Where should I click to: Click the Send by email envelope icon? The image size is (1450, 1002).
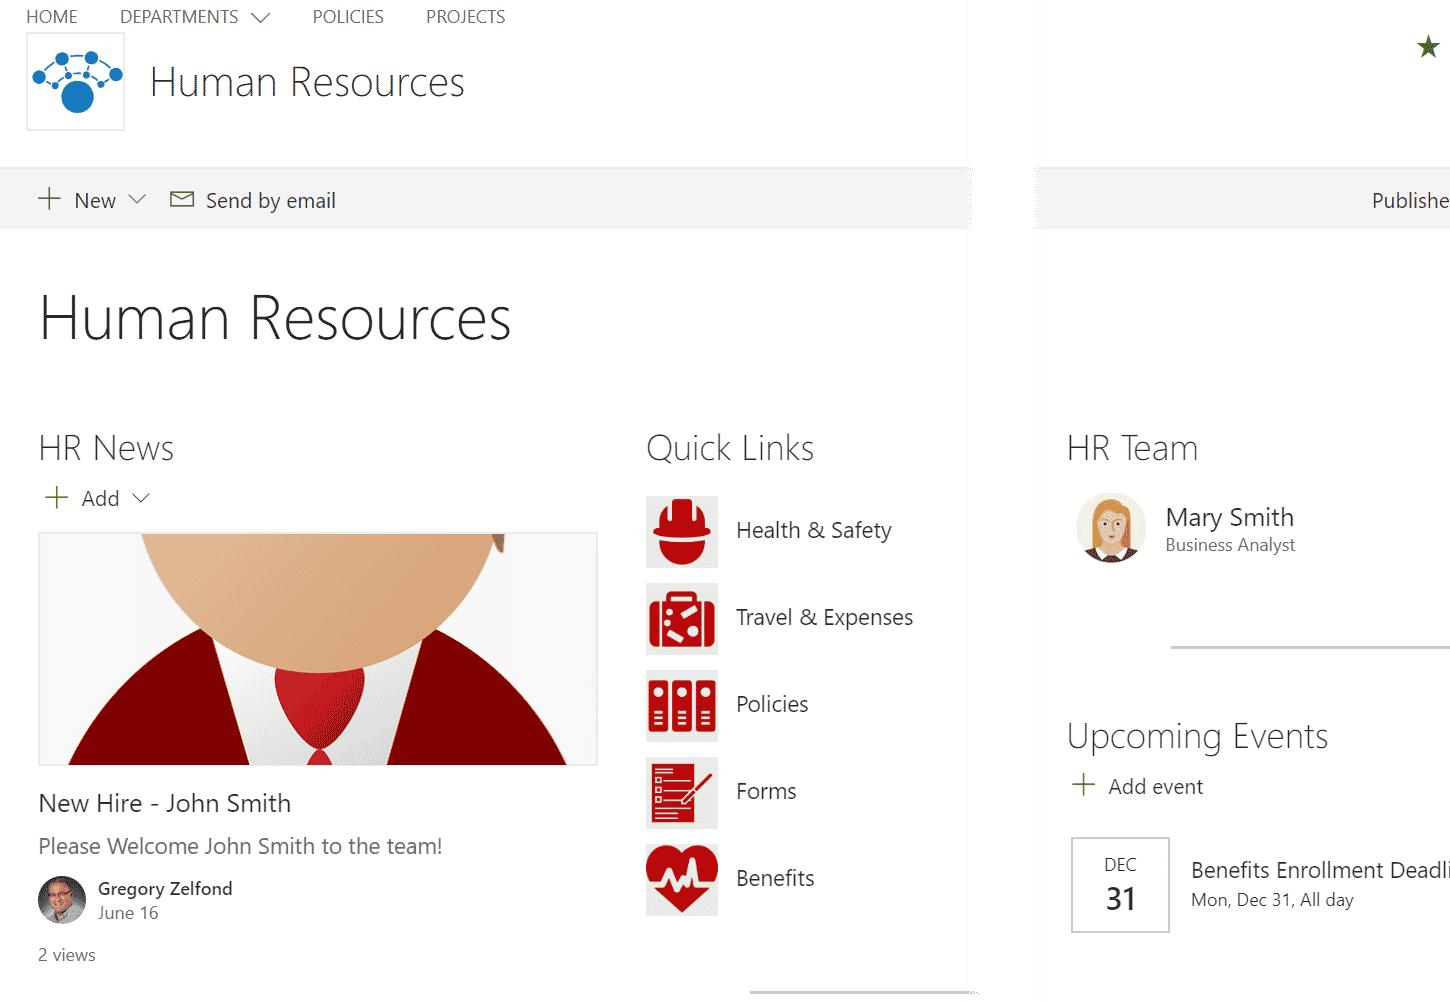[x=182, y=199]
